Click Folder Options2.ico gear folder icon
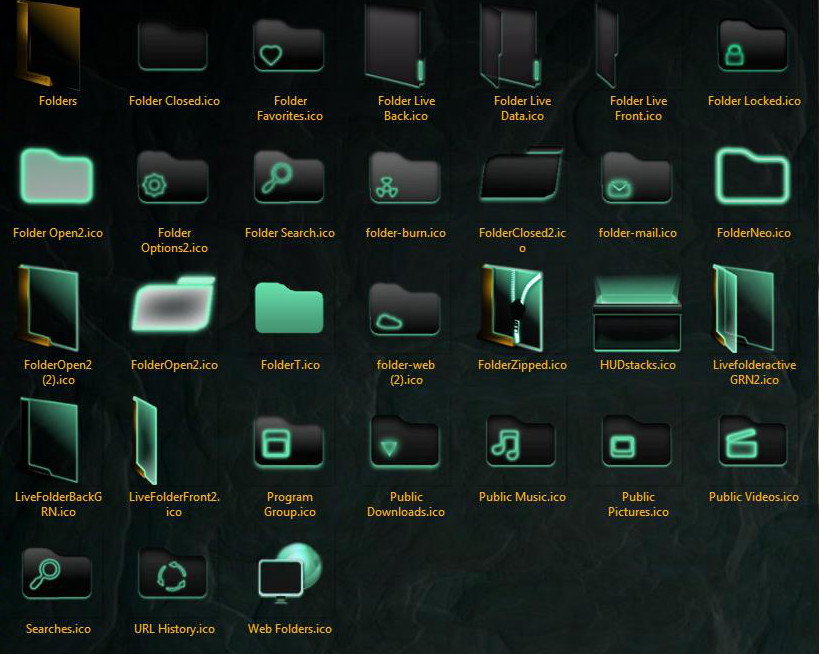This screenshot has width=819, height=654. 173,178
